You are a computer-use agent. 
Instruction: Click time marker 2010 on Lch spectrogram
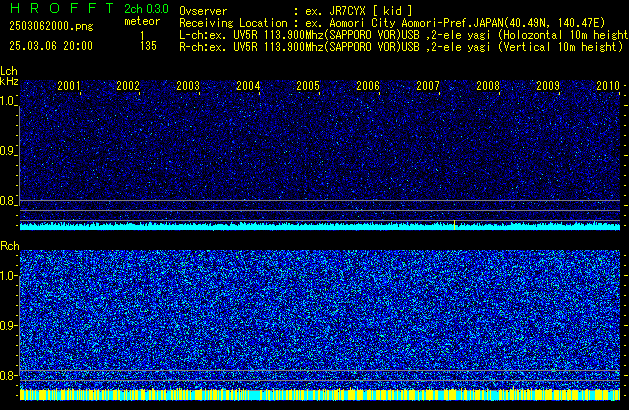[x=608, y=86]
